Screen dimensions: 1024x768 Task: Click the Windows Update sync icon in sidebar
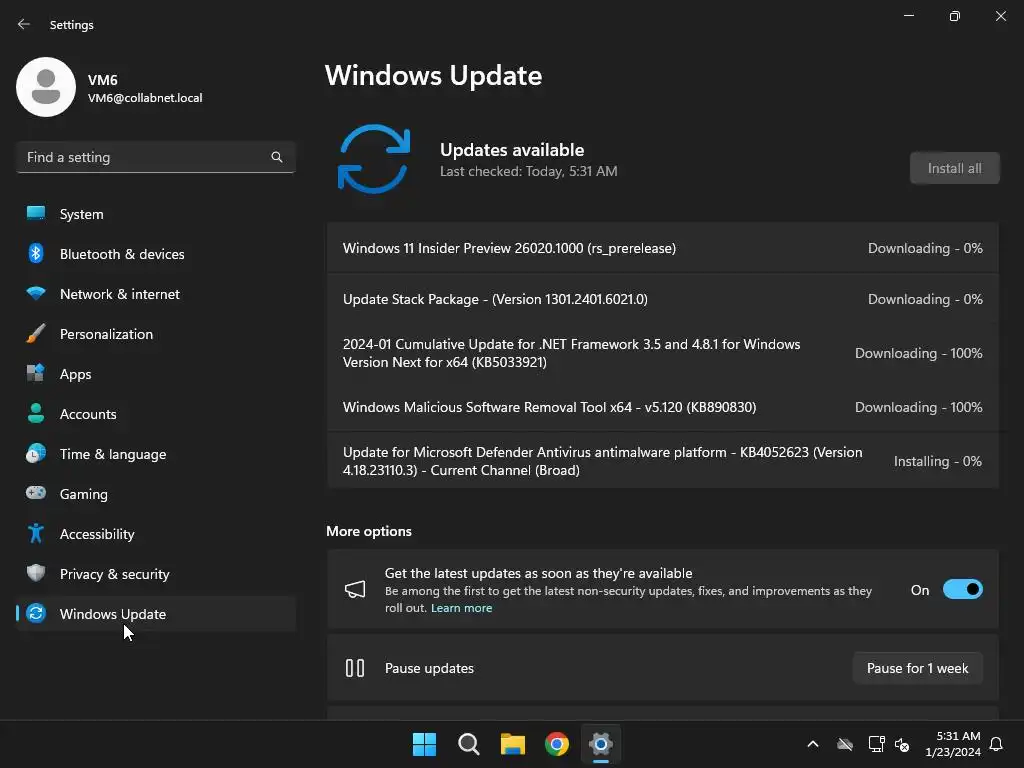(36, 613)
